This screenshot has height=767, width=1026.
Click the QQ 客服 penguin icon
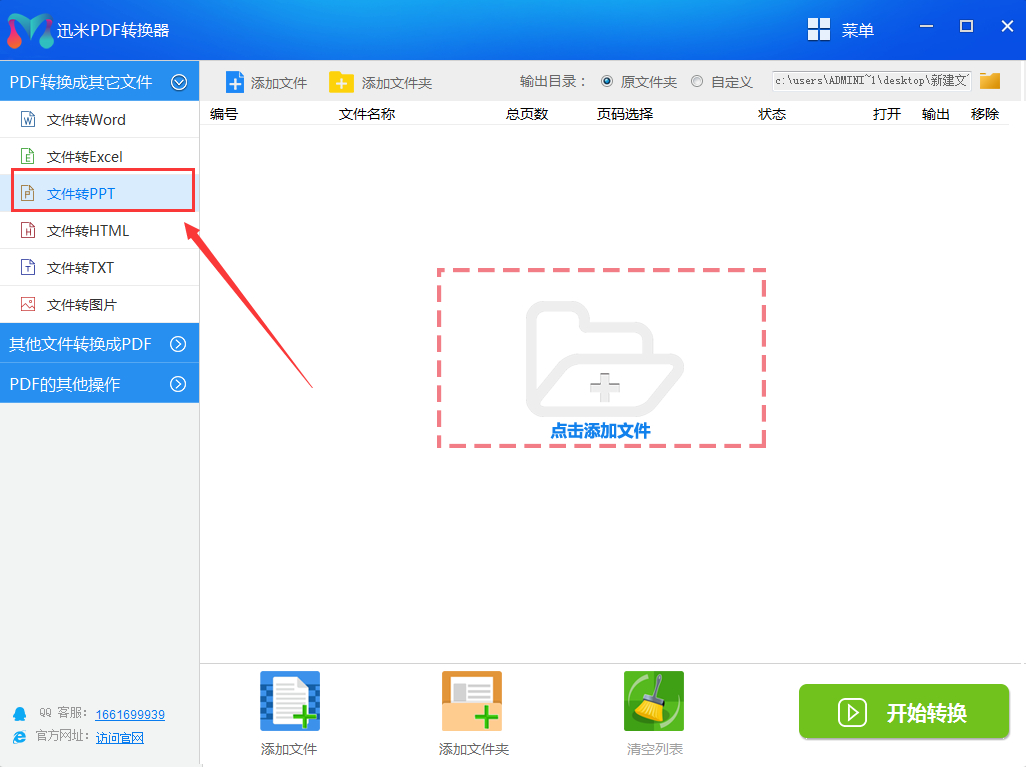[19, 714]
